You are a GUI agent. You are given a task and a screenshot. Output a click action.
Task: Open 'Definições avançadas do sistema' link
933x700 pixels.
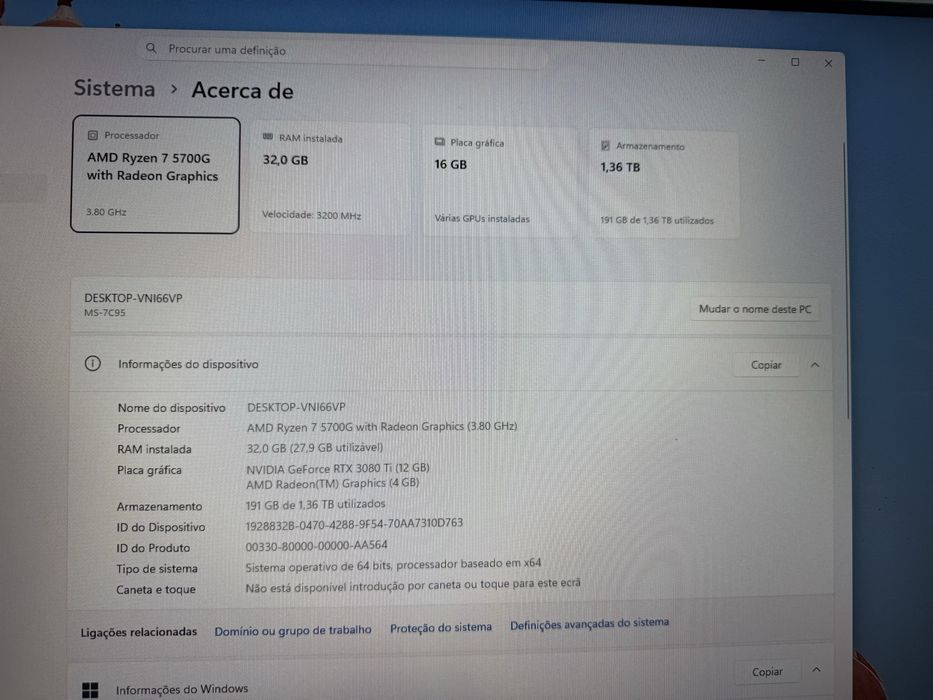click(590, 624)
